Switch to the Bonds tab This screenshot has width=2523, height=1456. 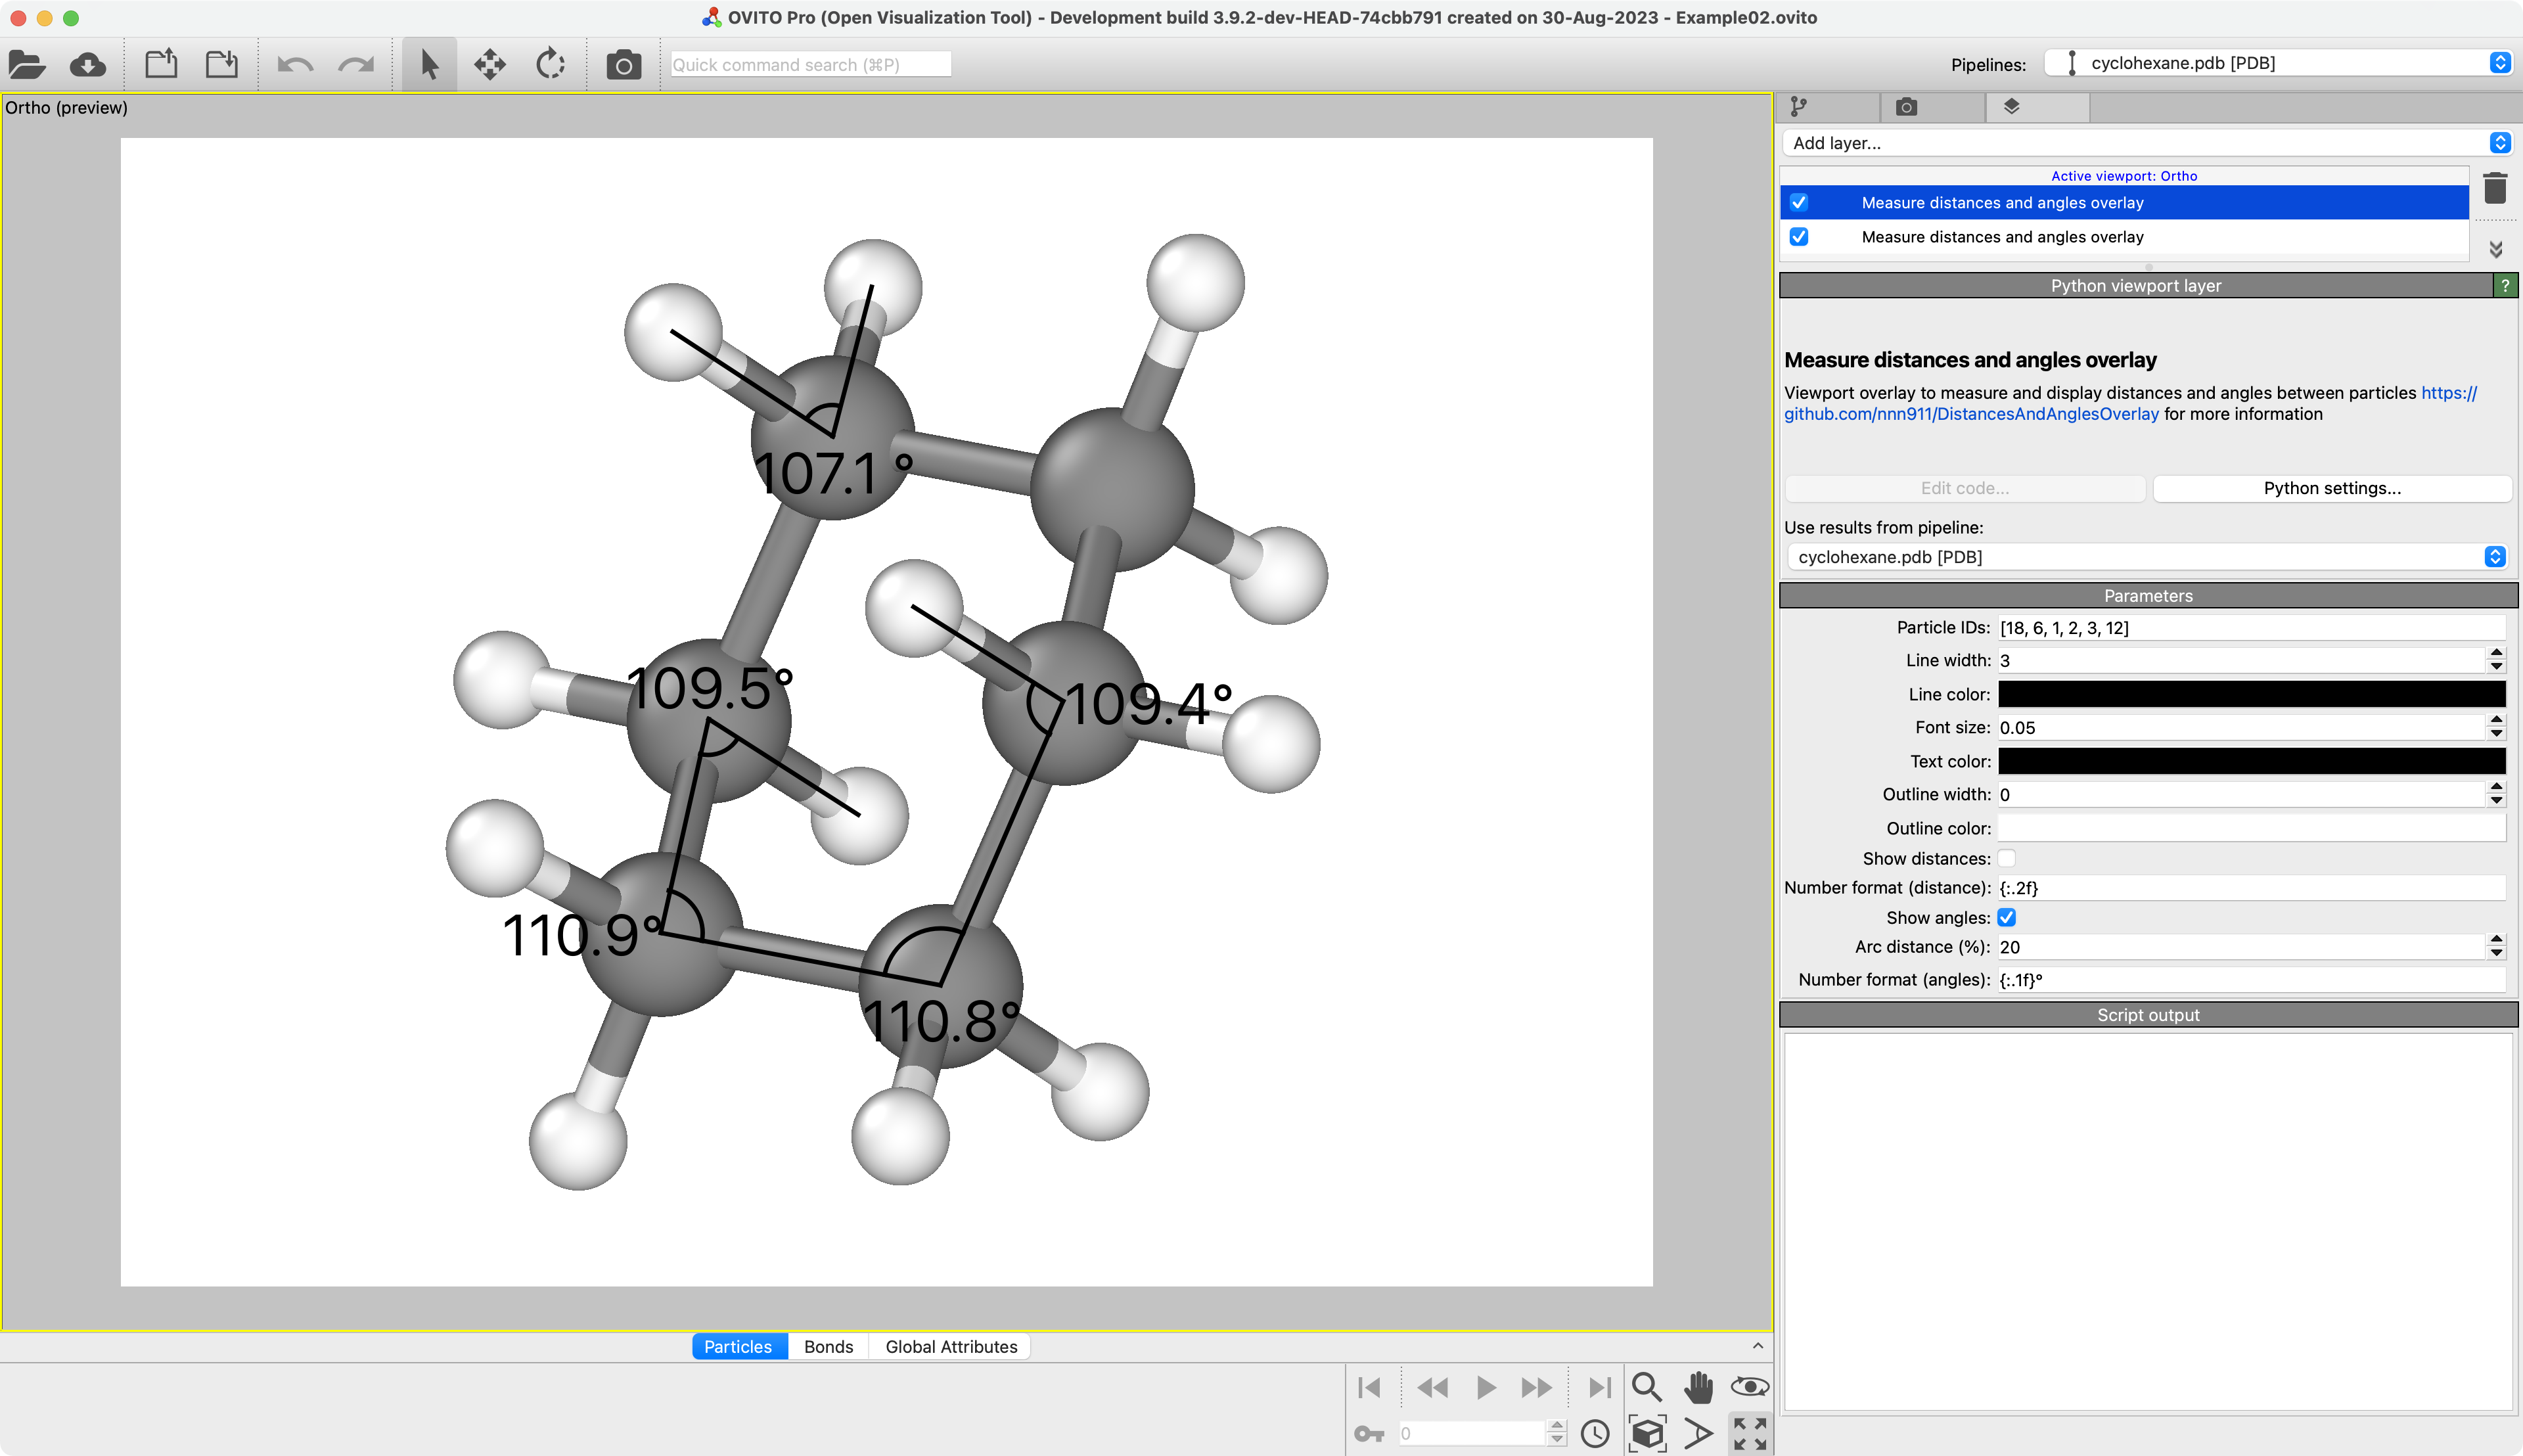tap(828, 1347)
